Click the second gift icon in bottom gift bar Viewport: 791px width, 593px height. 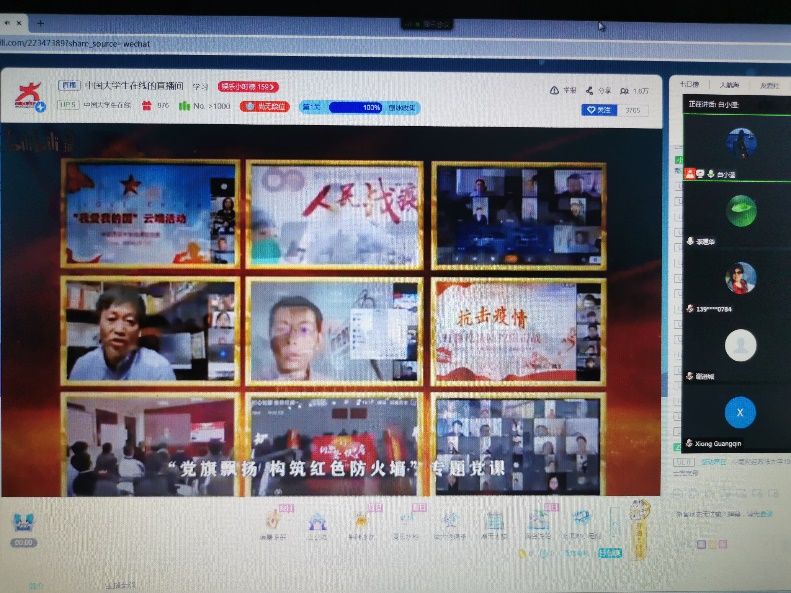pyautogui.click(x=317, y=521)
